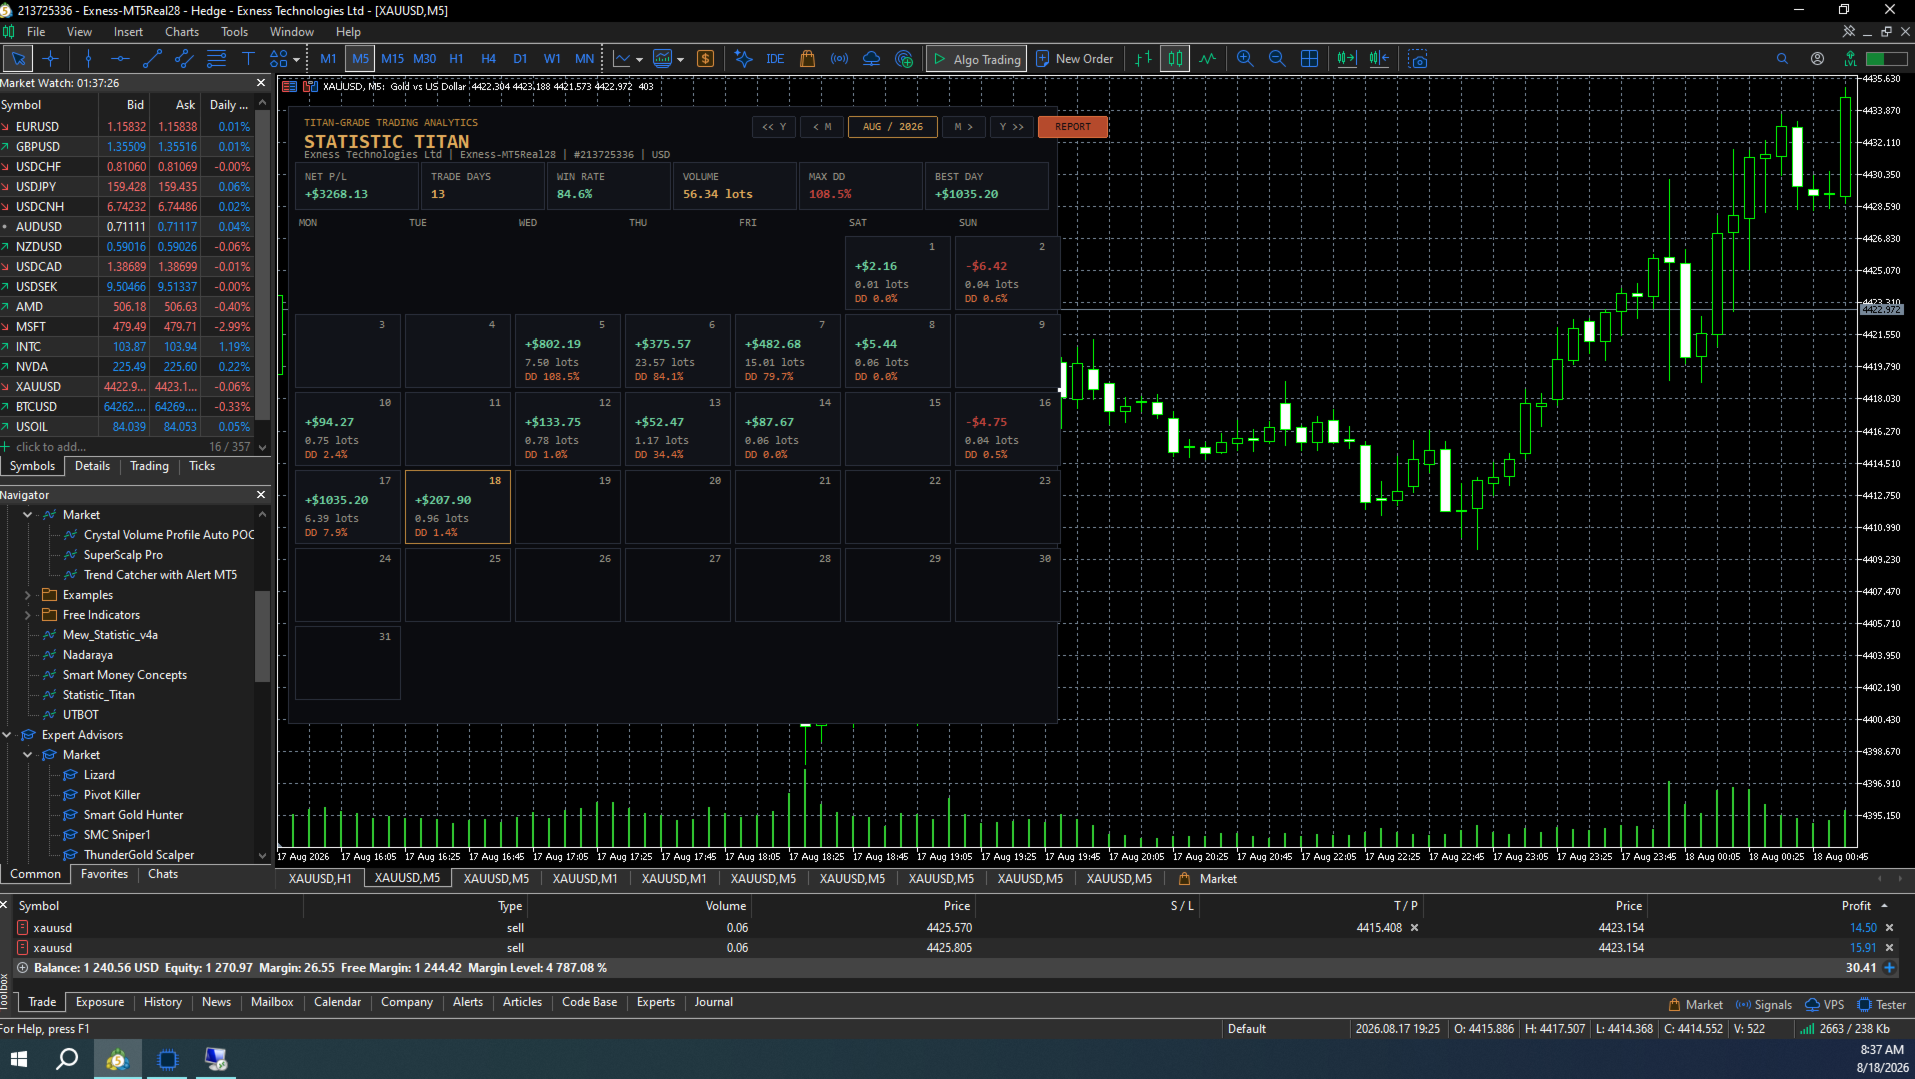Click the Market Watch vertical scrollbar

click(263, 265)
